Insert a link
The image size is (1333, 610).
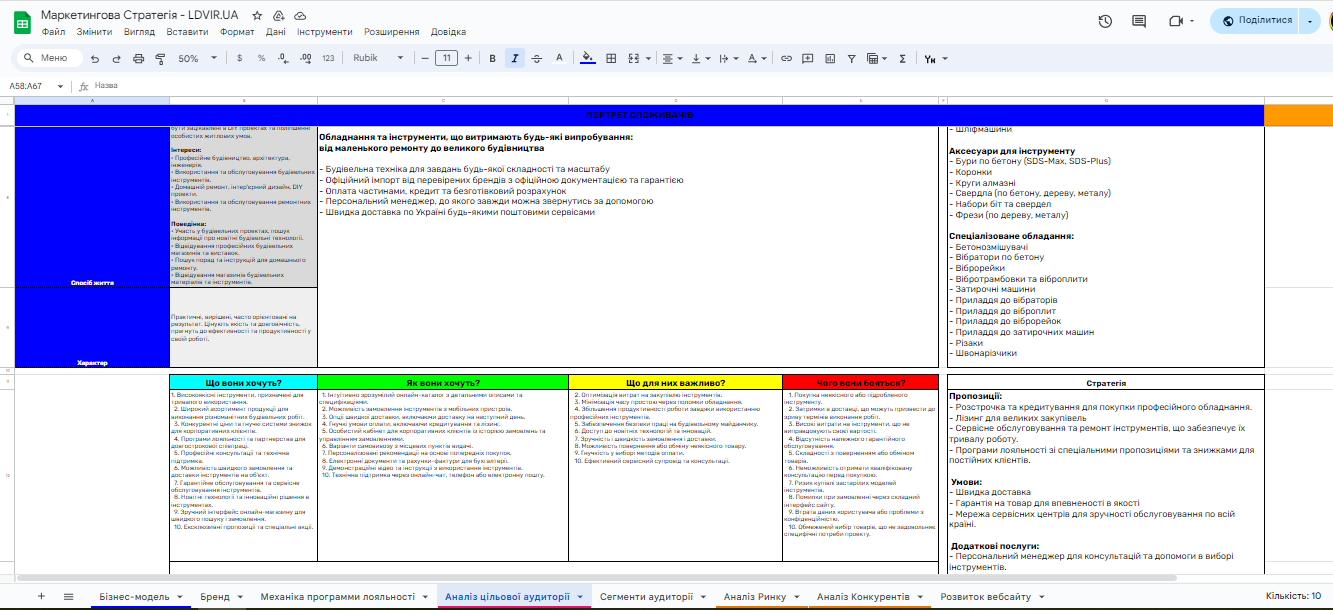(x=787, y=58)
